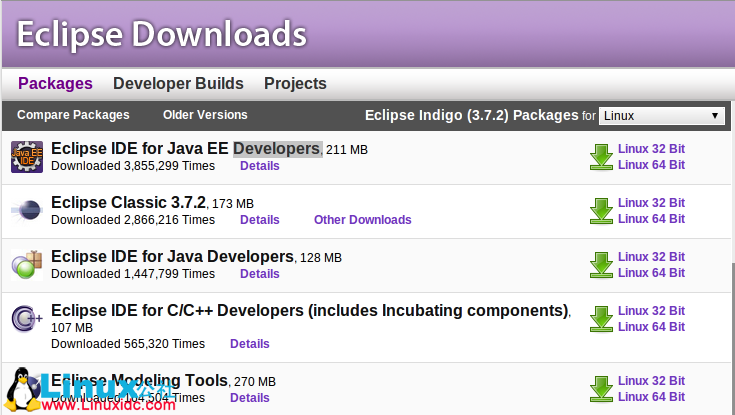Download Java EE Developers Linux 64 Bit
735x415 pixels.
coord(651,165)
